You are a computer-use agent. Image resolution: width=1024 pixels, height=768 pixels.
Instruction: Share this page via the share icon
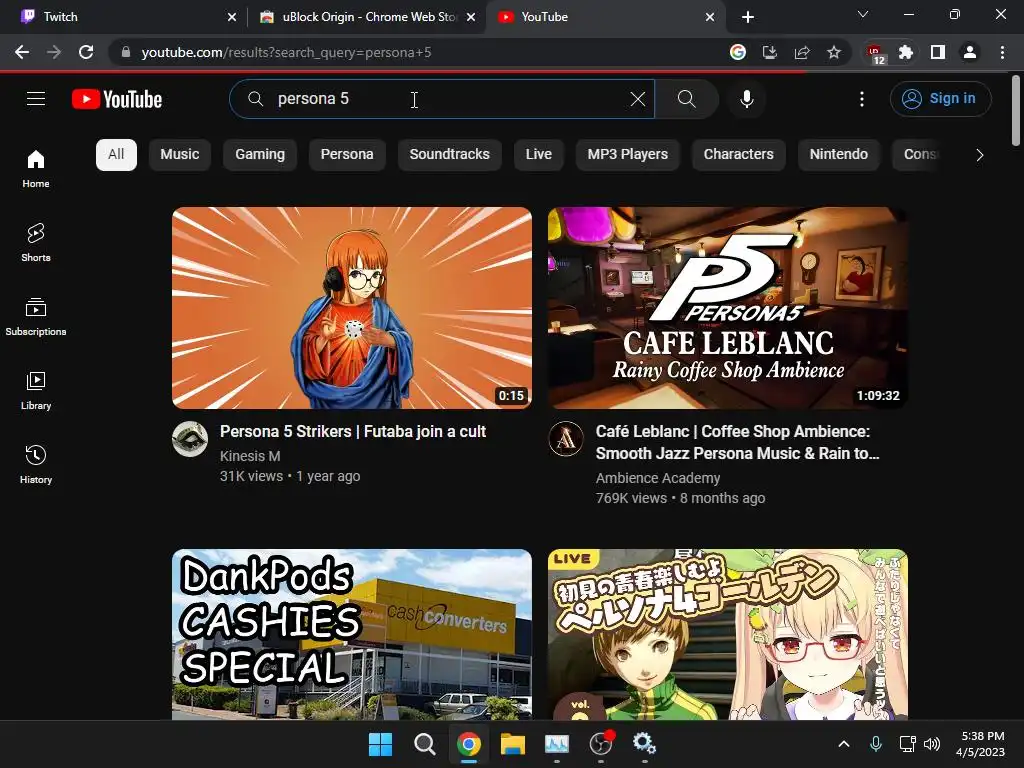coord(802,52)
